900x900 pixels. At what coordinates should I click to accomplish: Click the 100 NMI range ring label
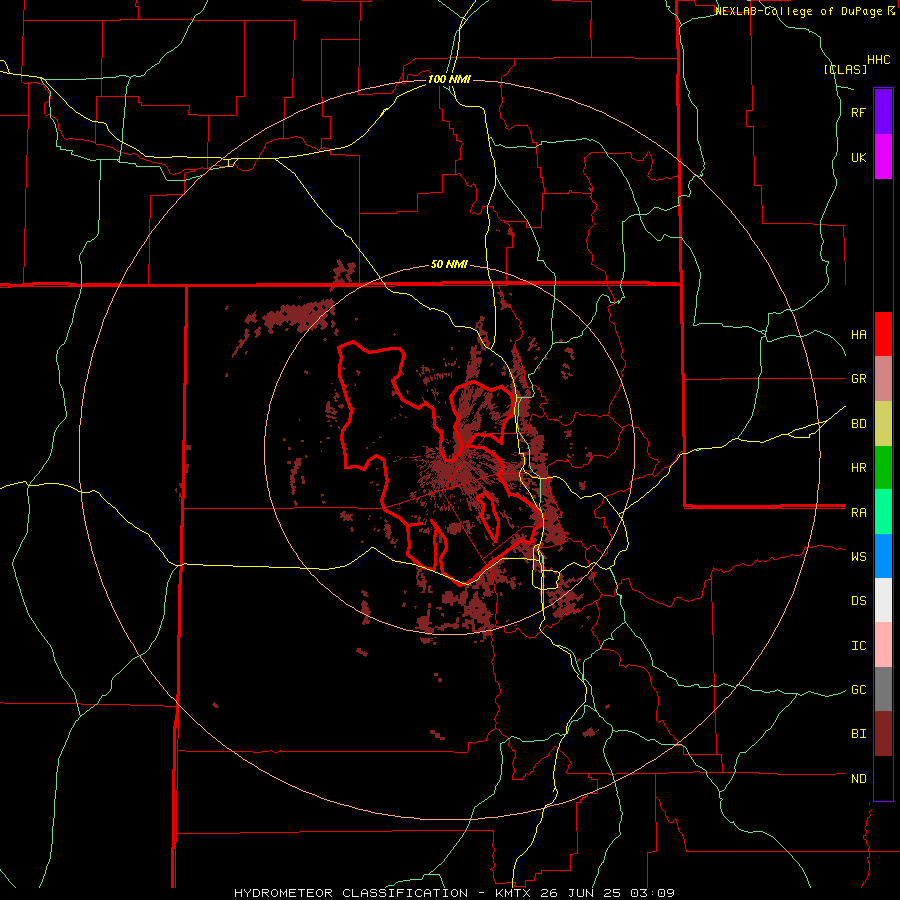449,79
